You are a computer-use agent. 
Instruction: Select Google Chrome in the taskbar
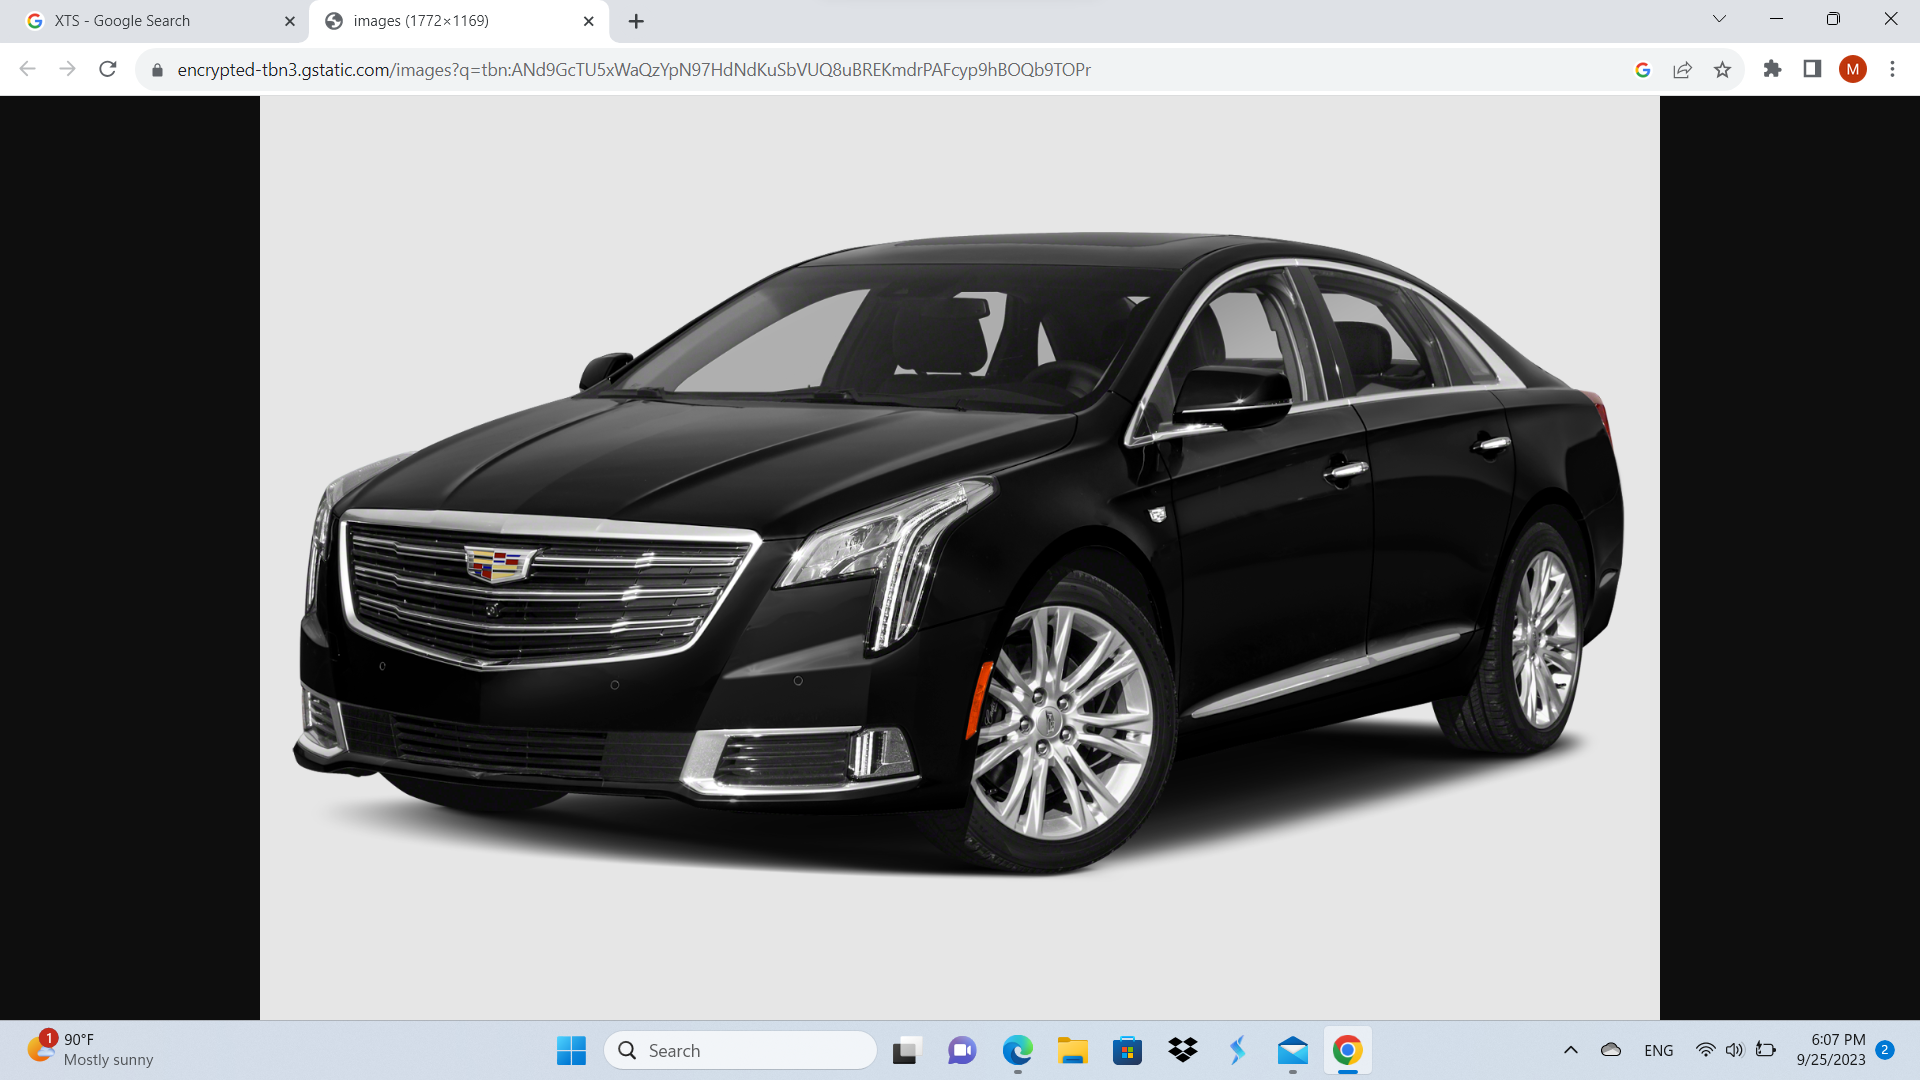click(1347, 1050)
